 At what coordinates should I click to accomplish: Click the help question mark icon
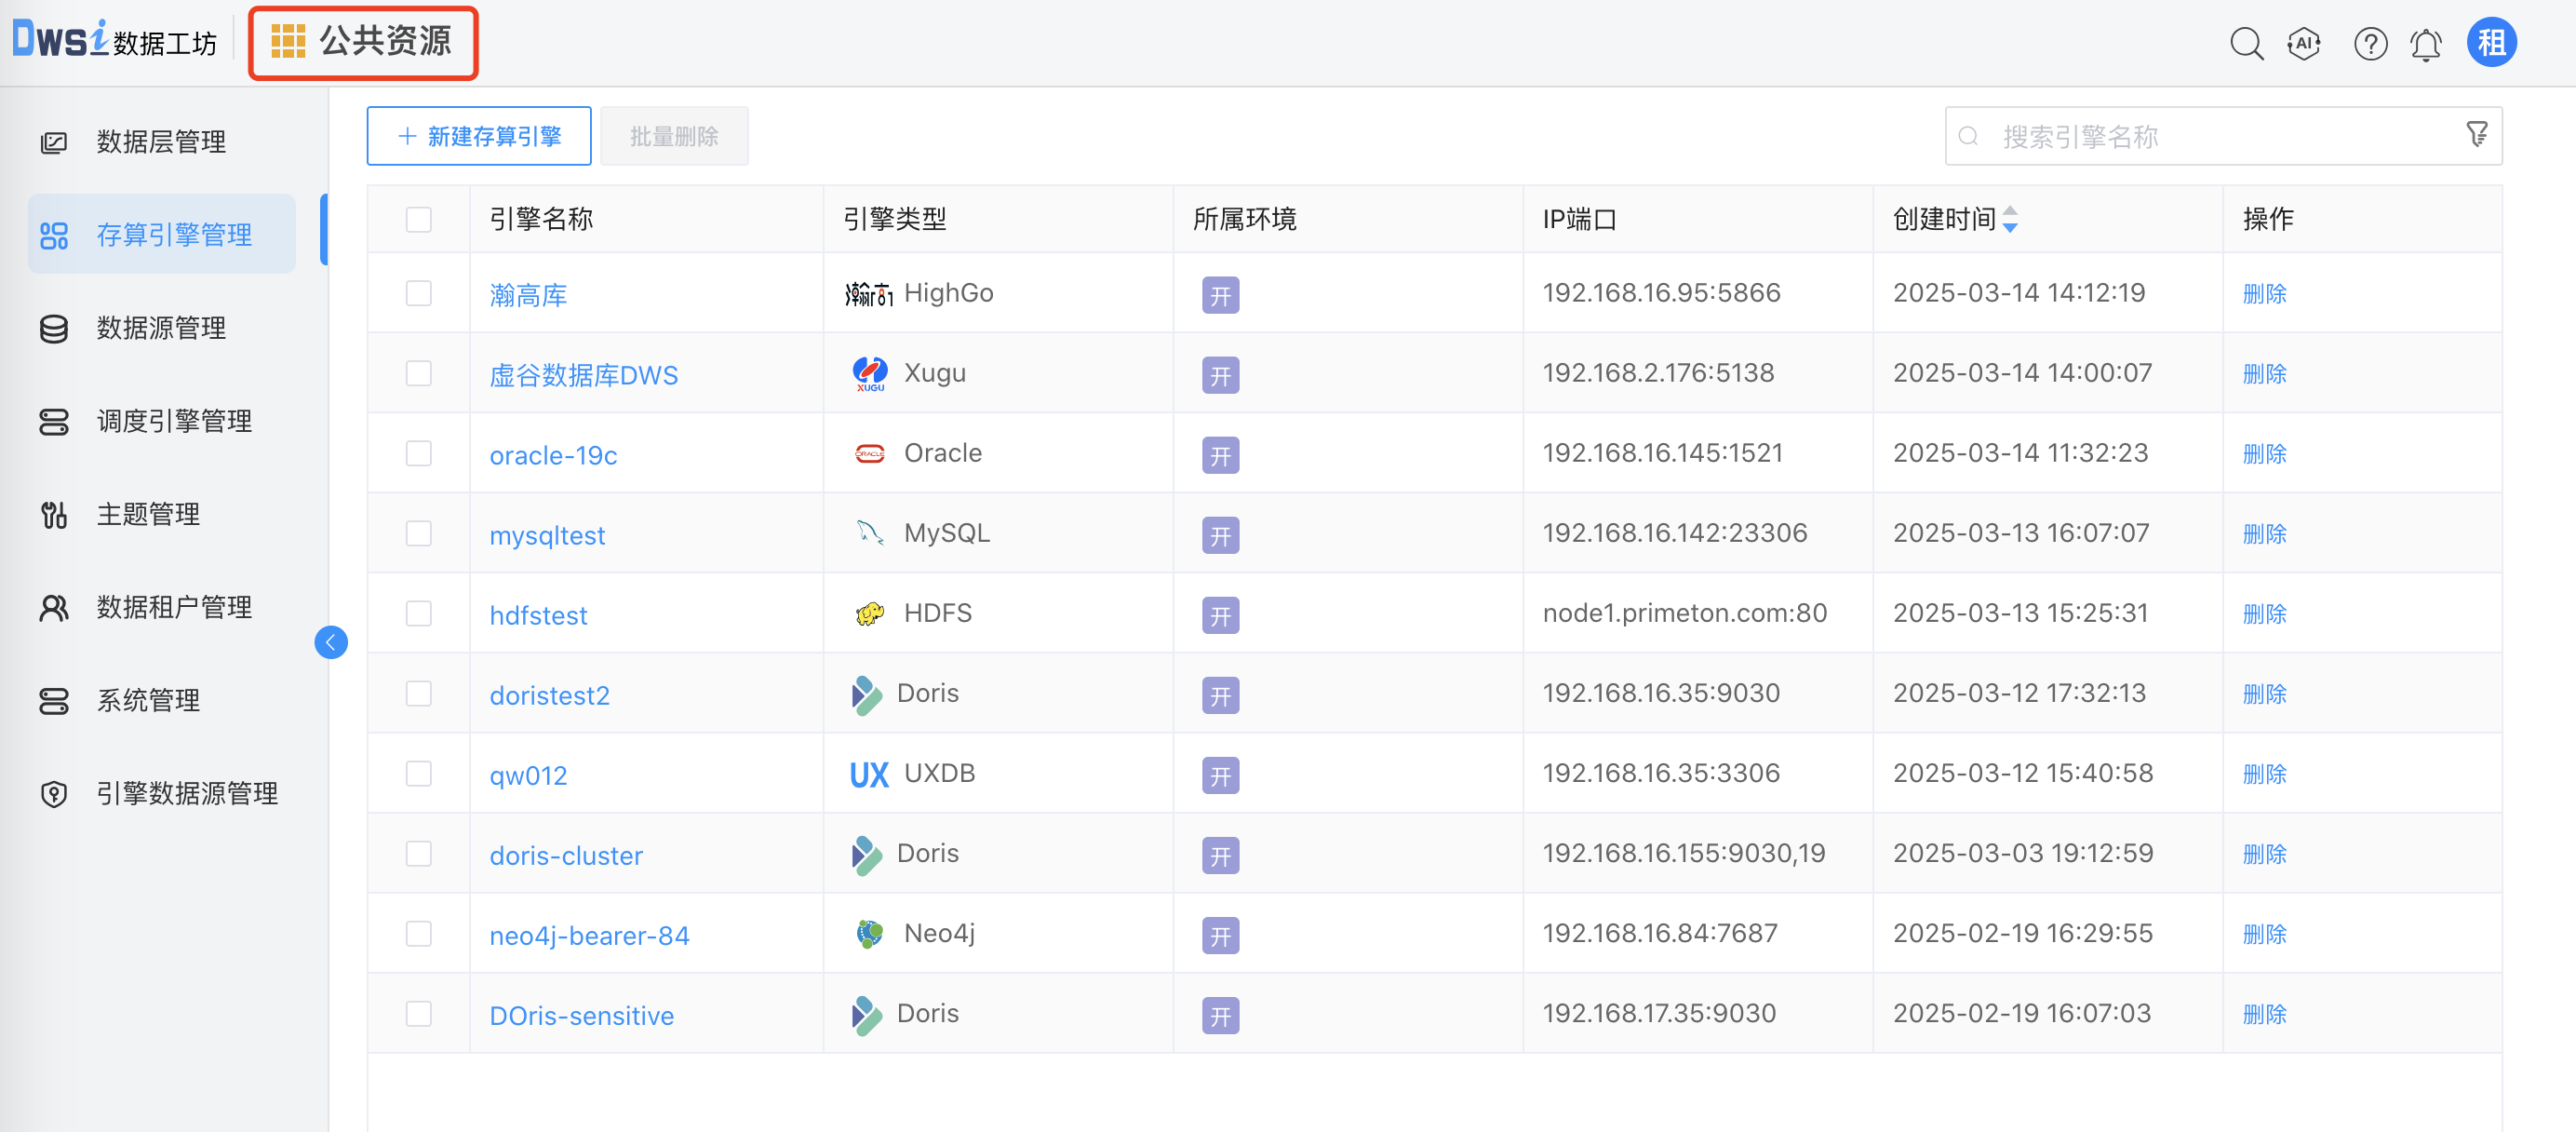[x=2370, y=44]
